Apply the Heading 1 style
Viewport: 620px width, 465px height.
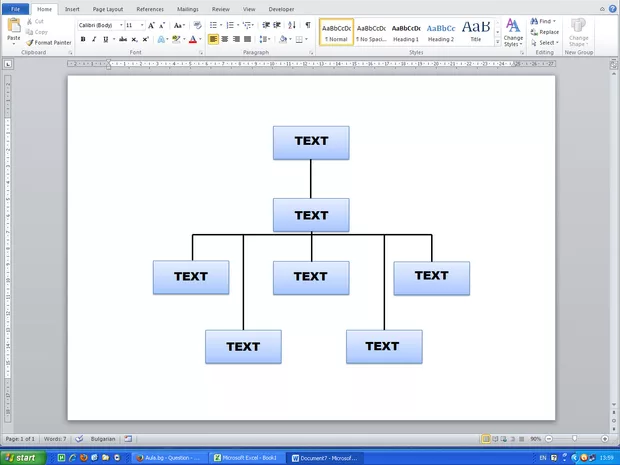[x=405, y=32]
